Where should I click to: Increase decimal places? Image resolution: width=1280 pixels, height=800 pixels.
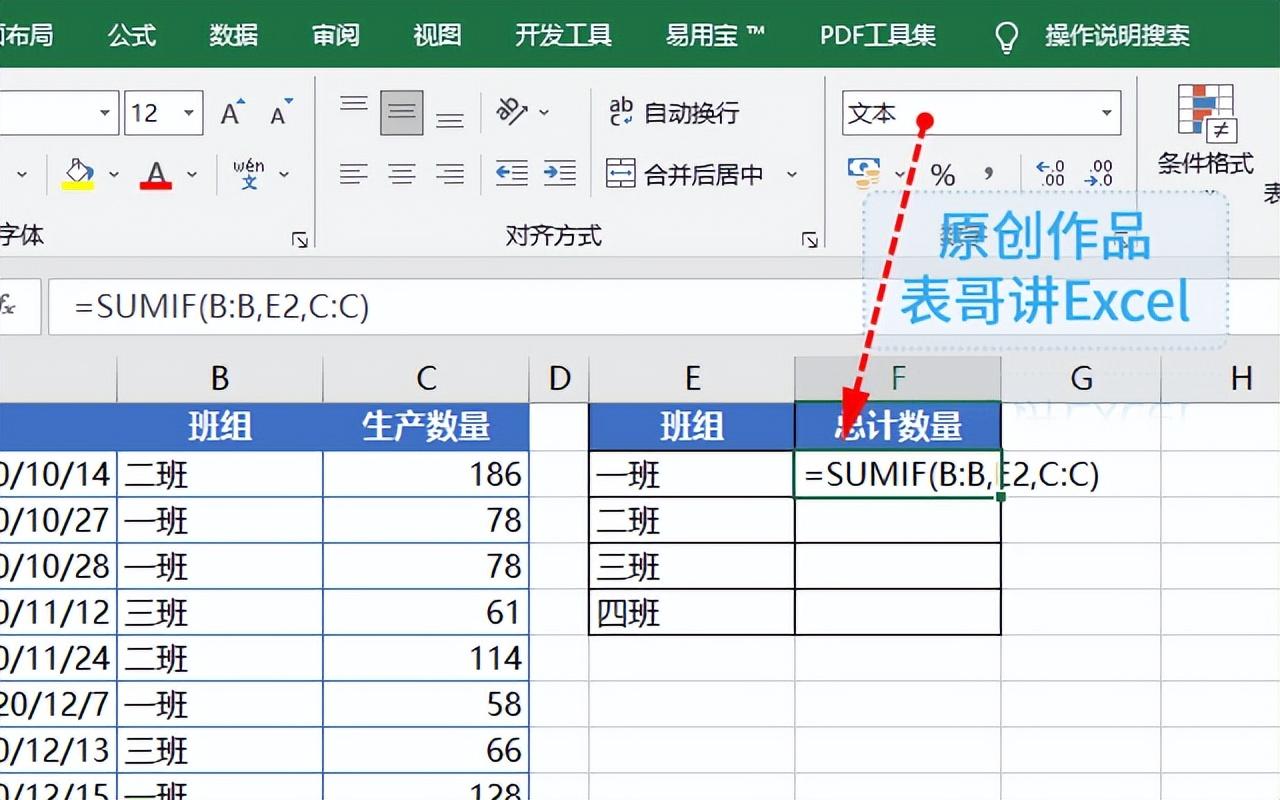pyautogui.click(x=1049, y=175)
